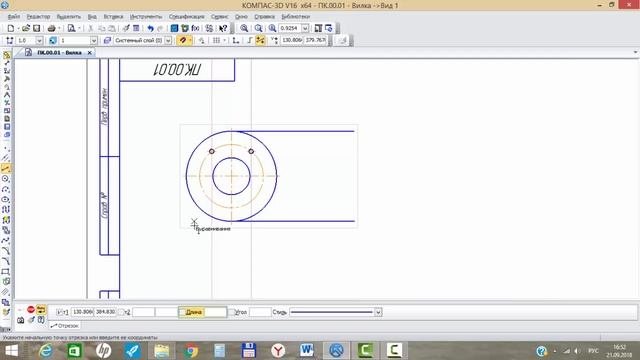Screen dimensions: 640x360
Task: Select the Arc tool in sidebar
Action: coord(6,189)
